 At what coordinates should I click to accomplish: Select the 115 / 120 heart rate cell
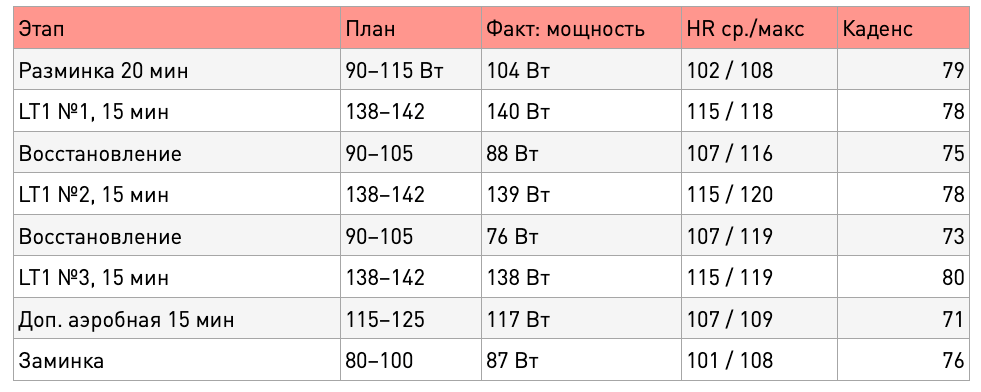click(760, 194)
